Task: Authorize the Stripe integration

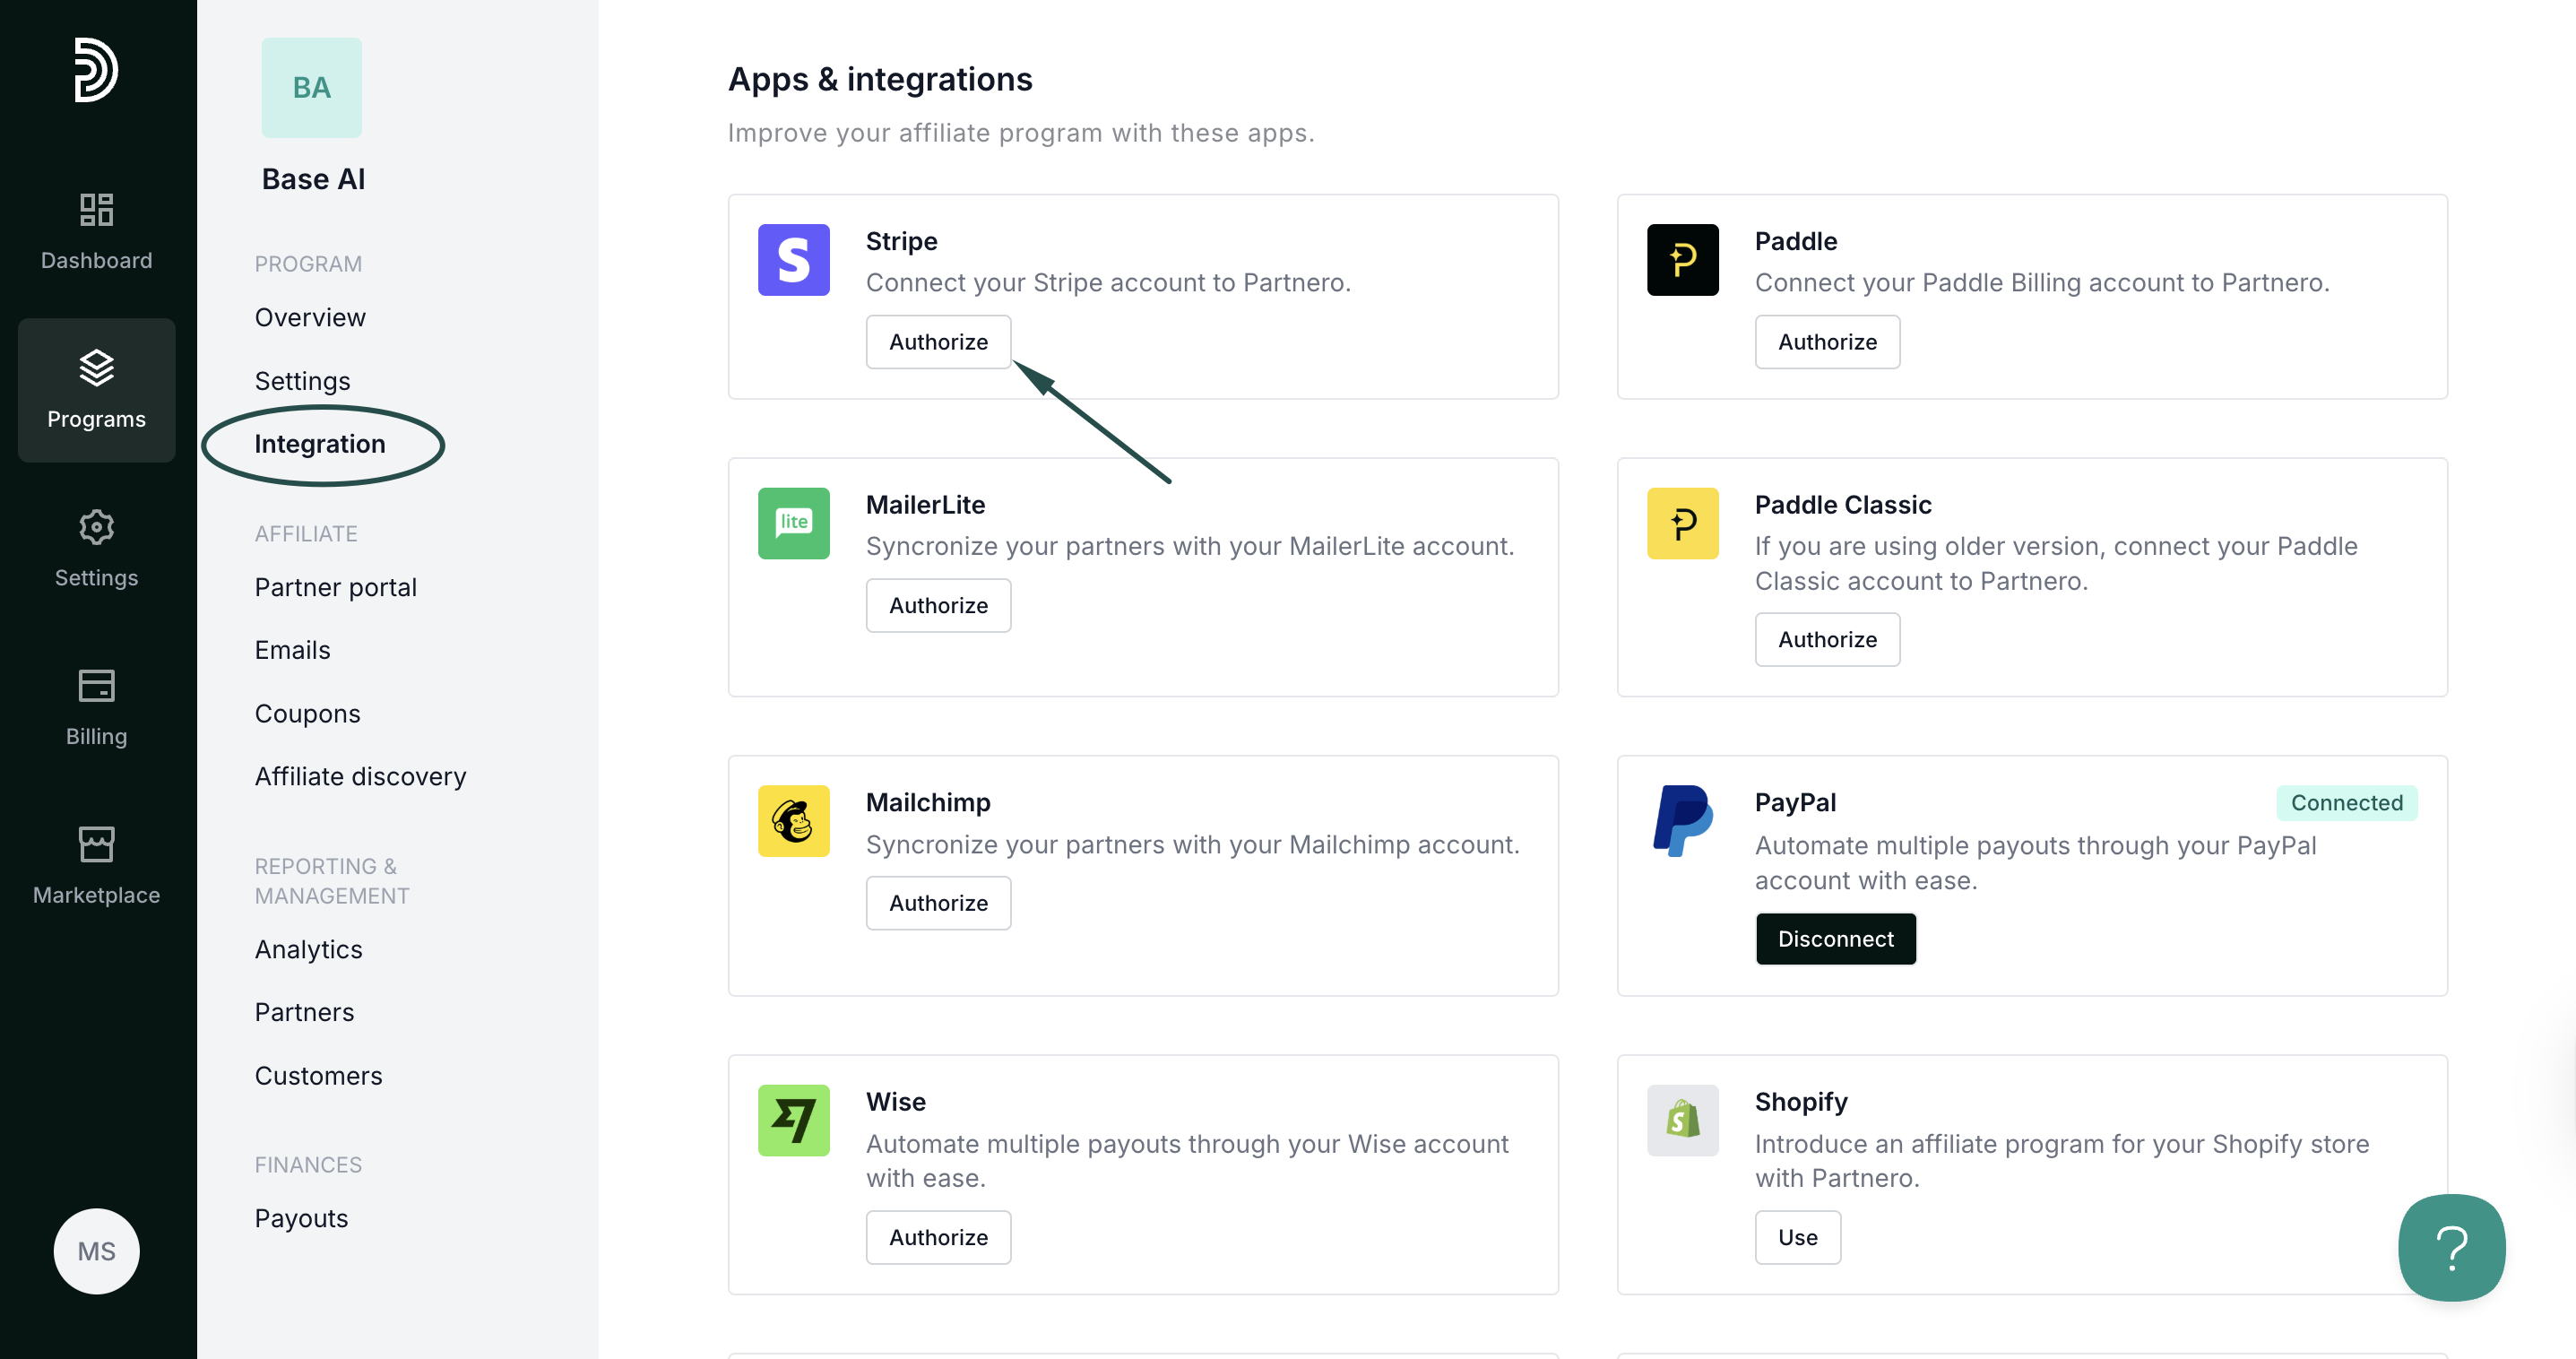Action: [x=938, y=342]
